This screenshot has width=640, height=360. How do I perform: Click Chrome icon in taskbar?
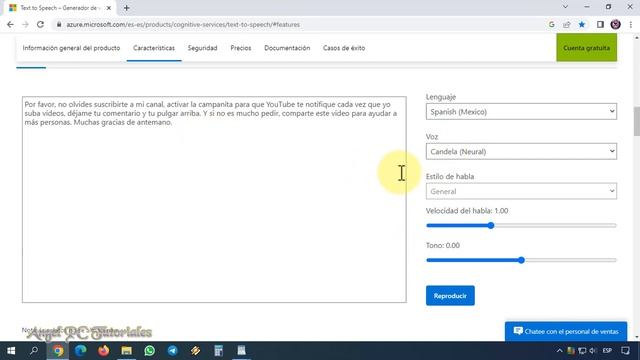pyautogui.click(x=58, y=351)
